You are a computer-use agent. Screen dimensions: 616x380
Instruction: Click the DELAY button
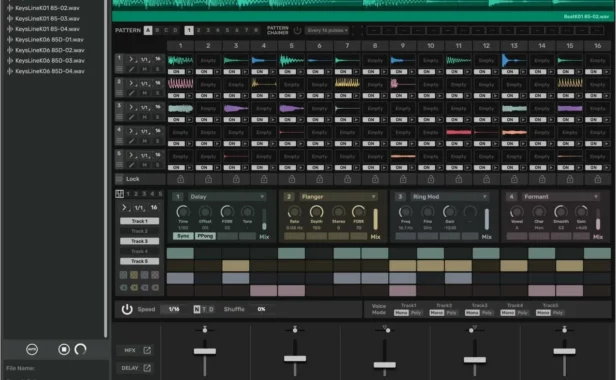tap(130, 368)
